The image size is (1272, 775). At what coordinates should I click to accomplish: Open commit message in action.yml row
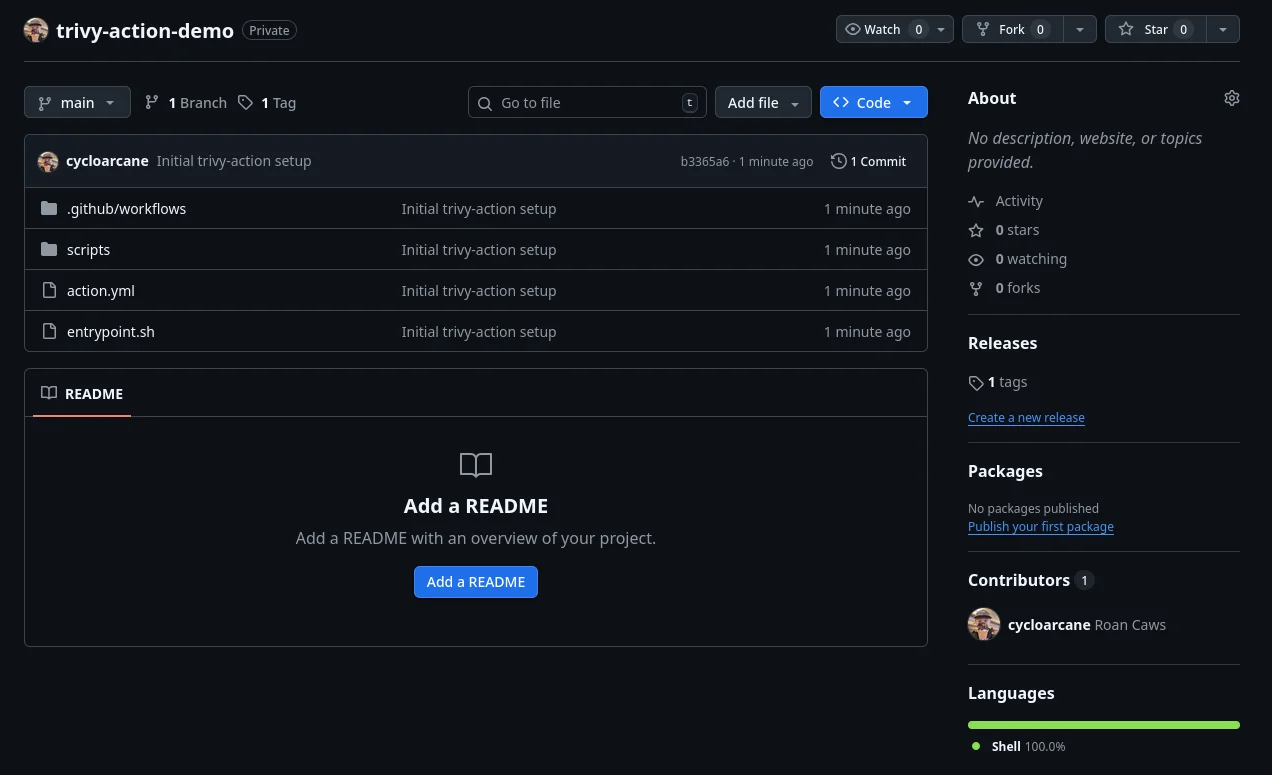point(479,291)
